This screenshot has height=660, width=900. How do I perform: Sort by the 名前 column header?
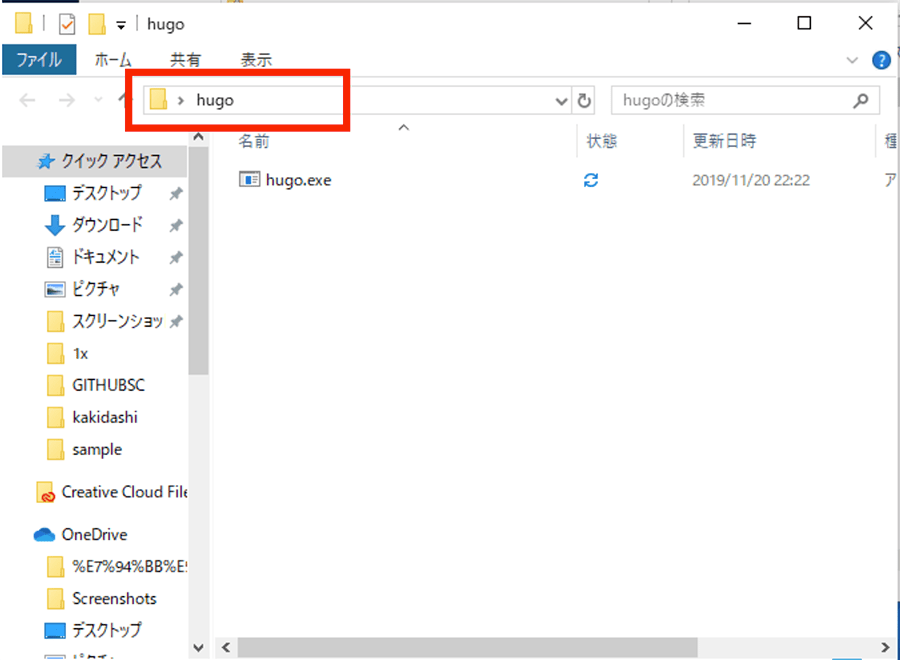[254, 141]
